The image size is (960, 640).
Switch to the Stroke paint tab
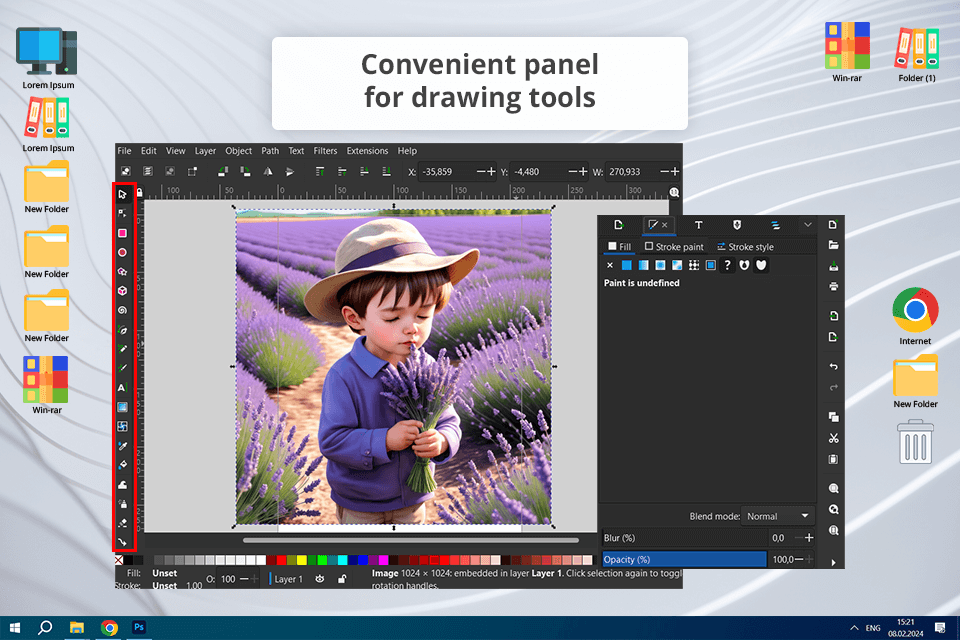(x=674, y=247)
